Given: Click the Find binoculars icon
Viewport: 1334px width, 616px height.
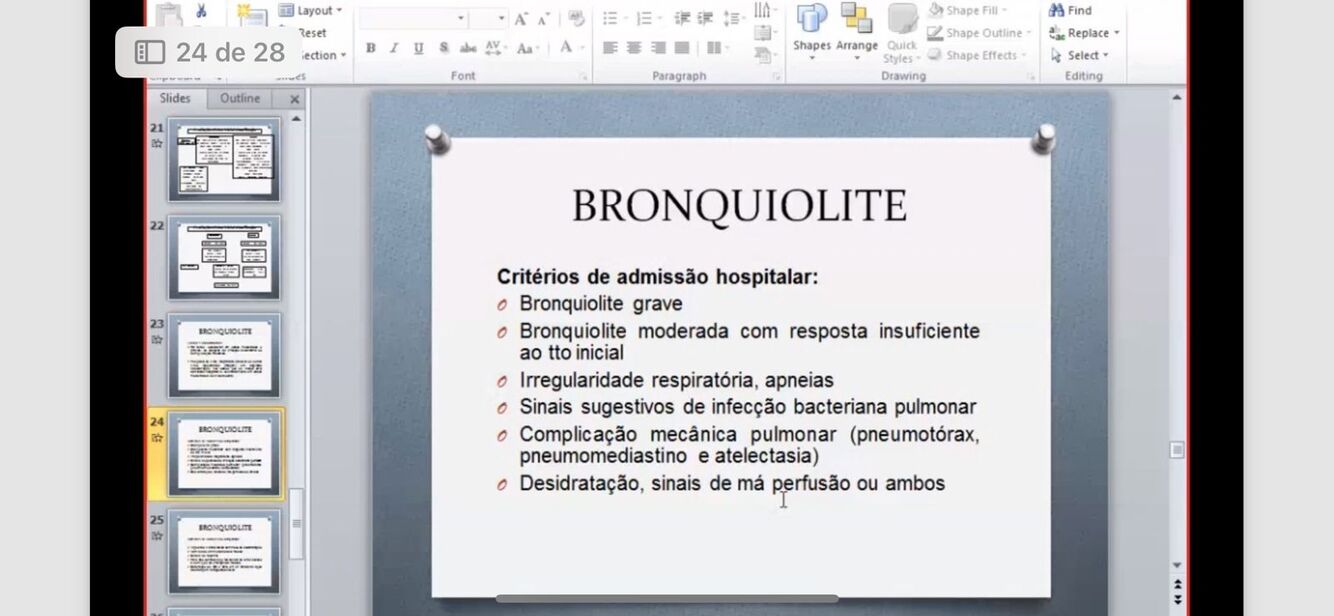Looking at the screenshot, I should (1056, 10).
